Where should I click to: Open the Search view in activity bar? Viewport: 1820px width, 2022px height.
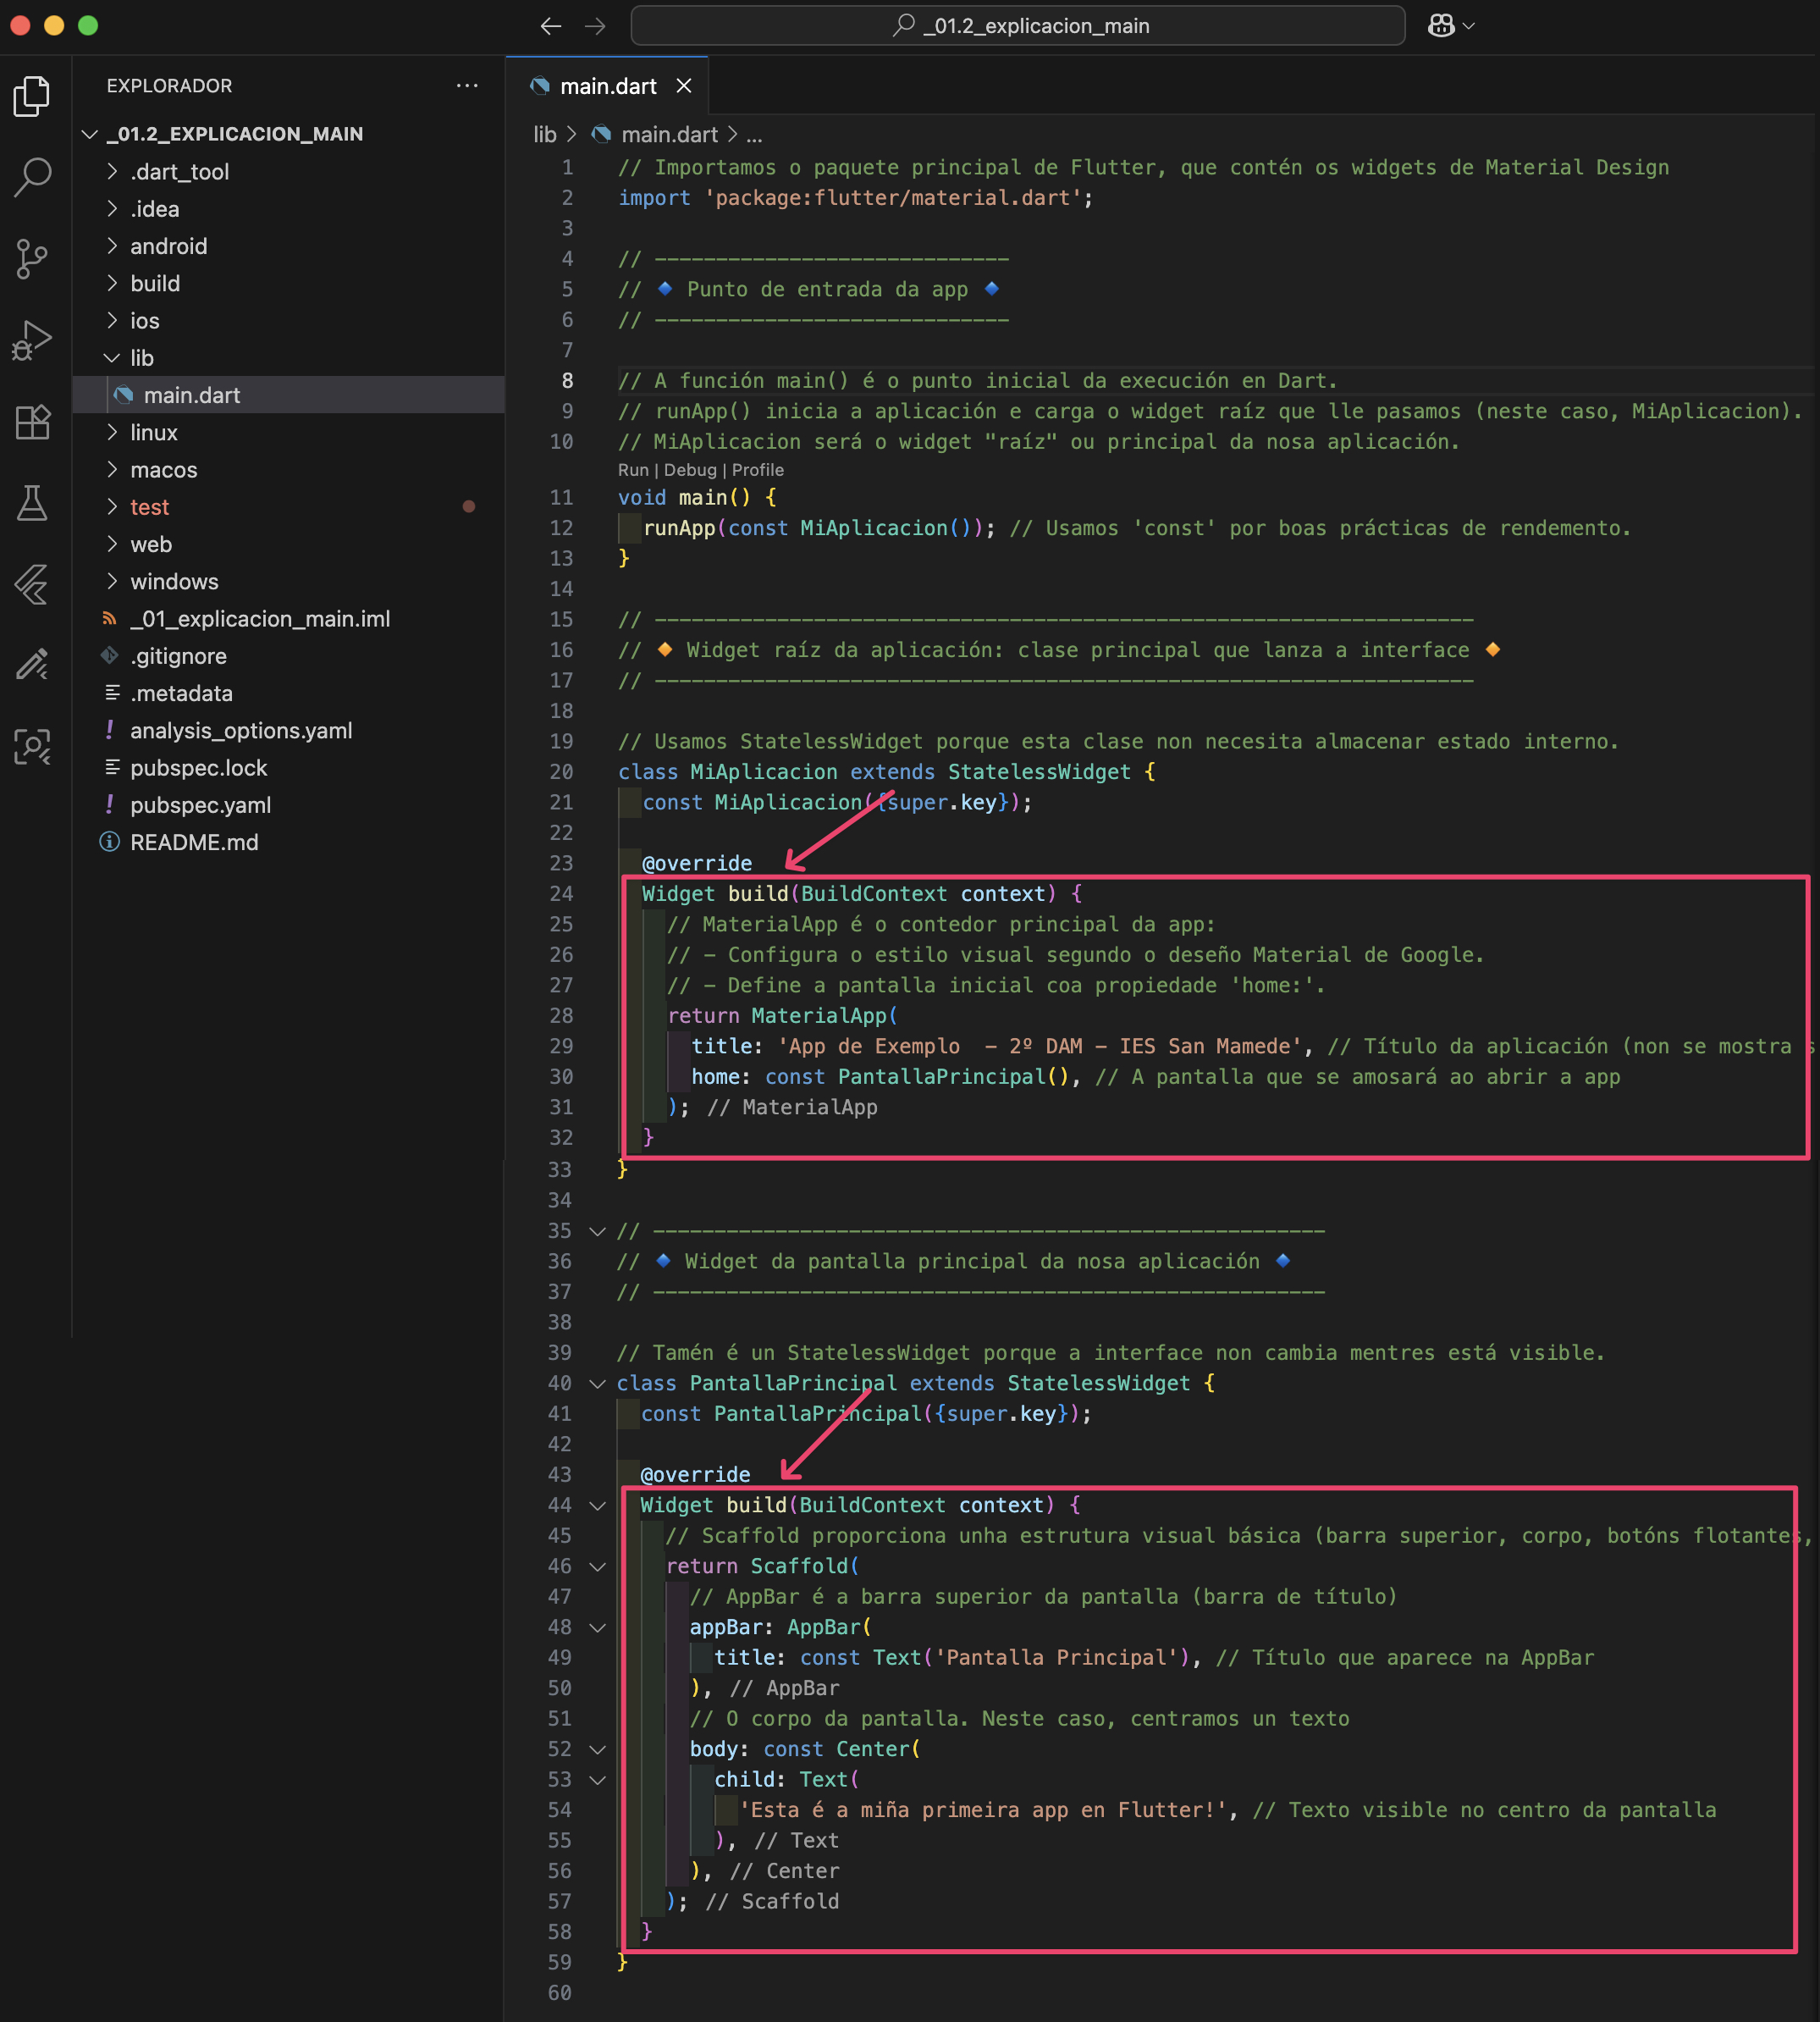tap(32, 177)
